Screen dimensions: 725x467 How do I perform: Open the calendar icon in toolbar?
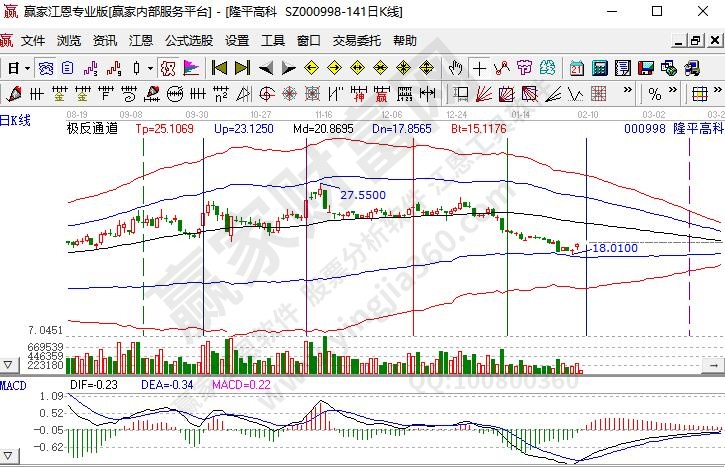pos(577,68)
